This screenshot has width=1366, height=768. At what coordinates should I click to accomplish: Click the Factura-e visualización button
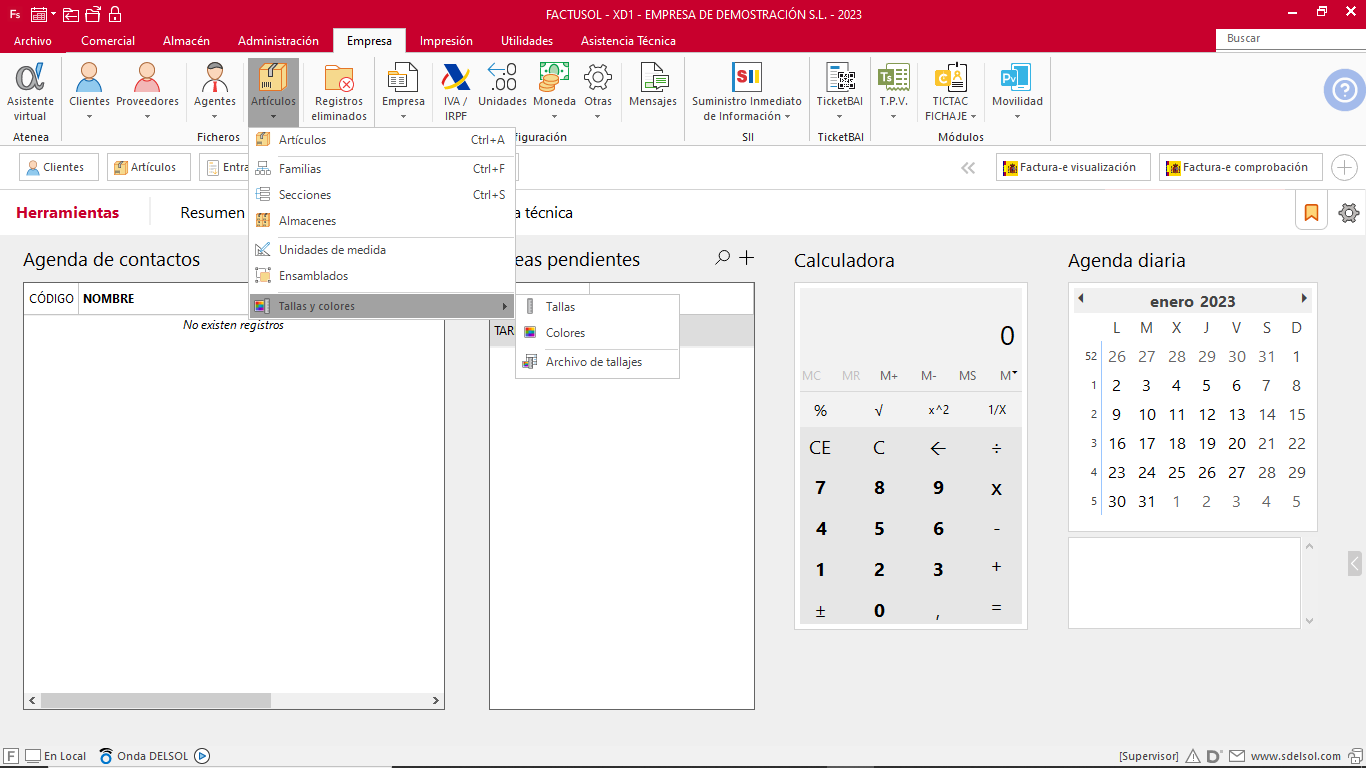[1072, 168]
